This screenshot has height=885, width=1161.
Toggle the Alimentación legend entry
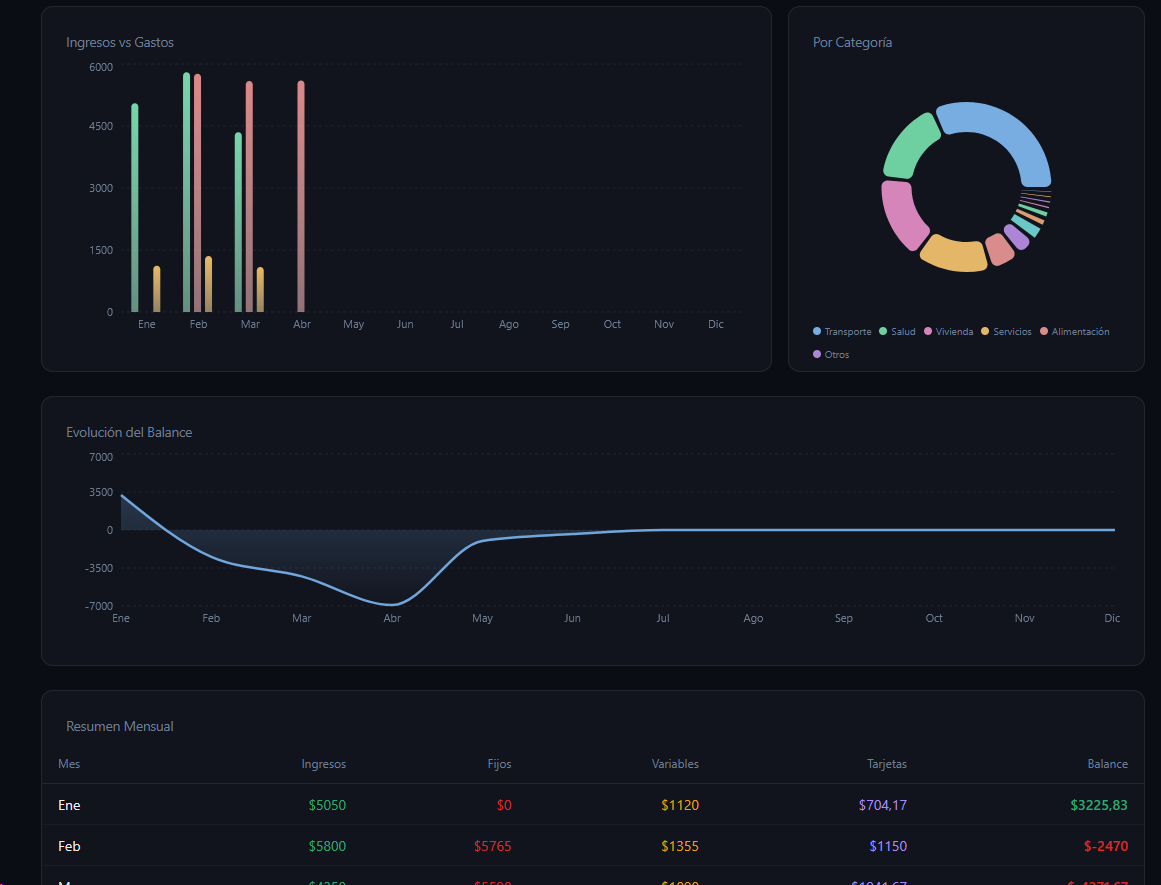coord(1074,331)
